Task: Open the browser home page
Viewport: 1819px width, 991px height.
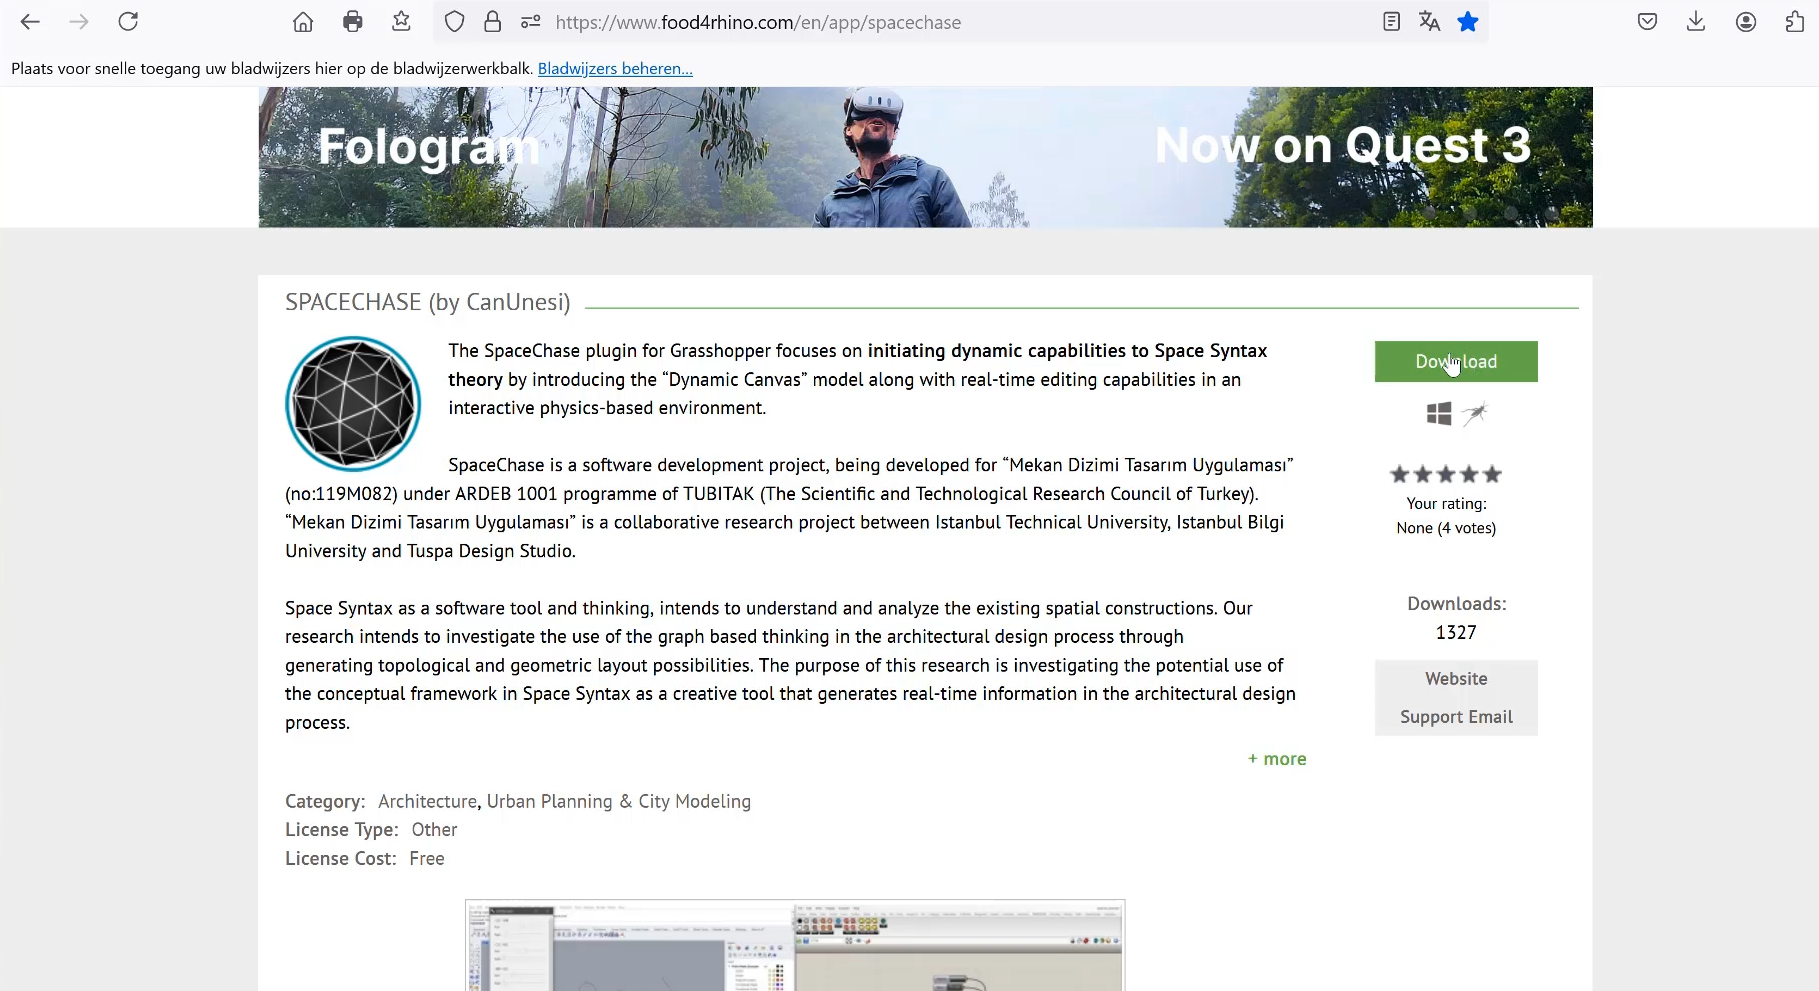Action: [303, 22]
